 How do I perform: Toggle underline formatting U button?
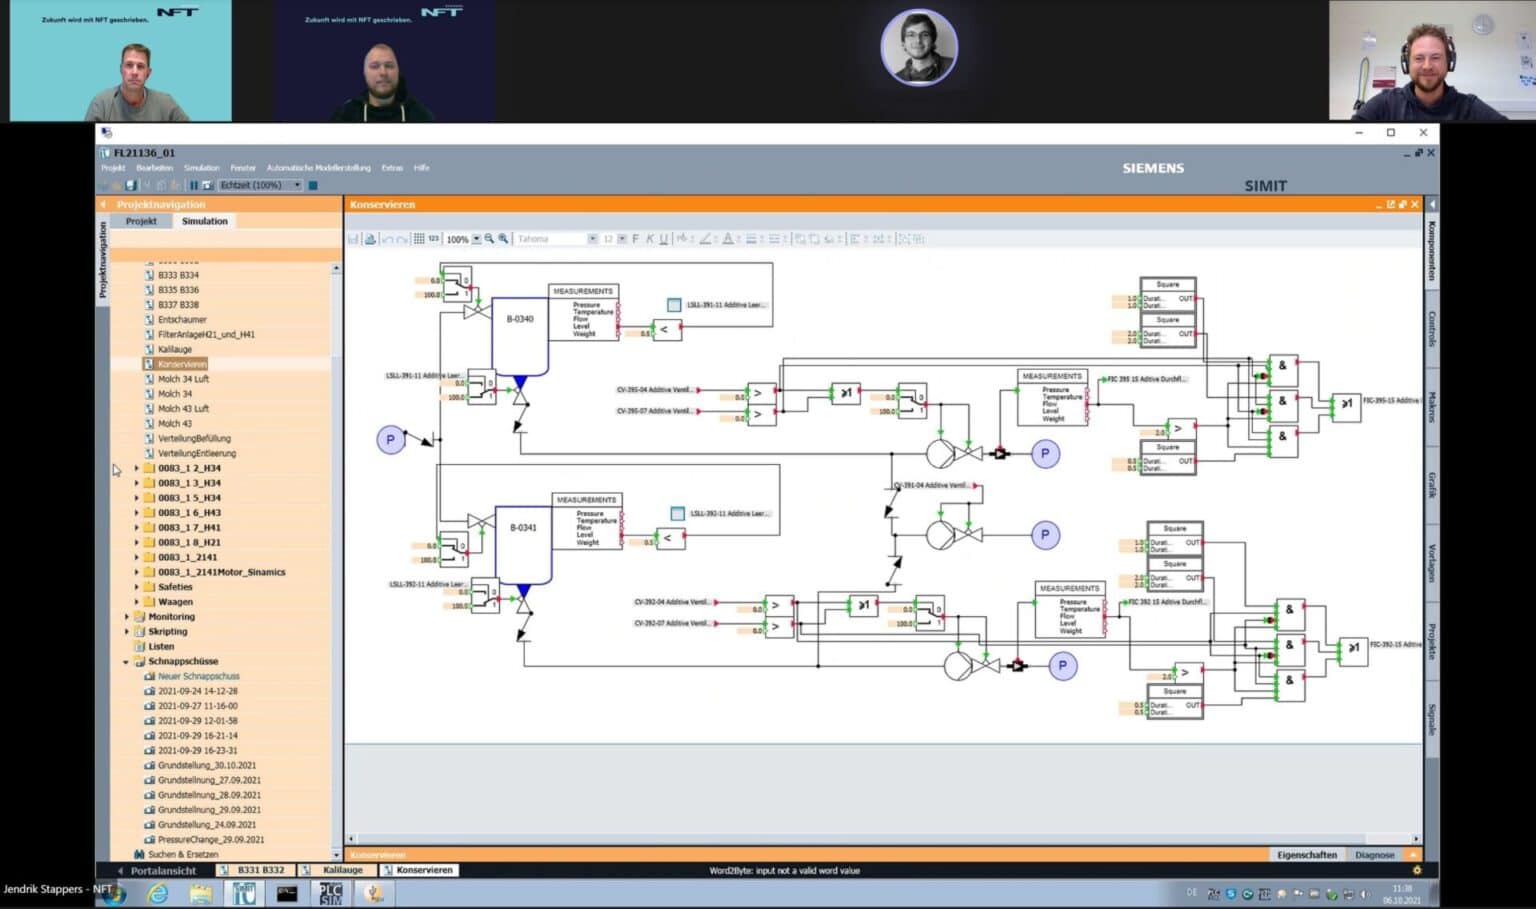[663, 239]
